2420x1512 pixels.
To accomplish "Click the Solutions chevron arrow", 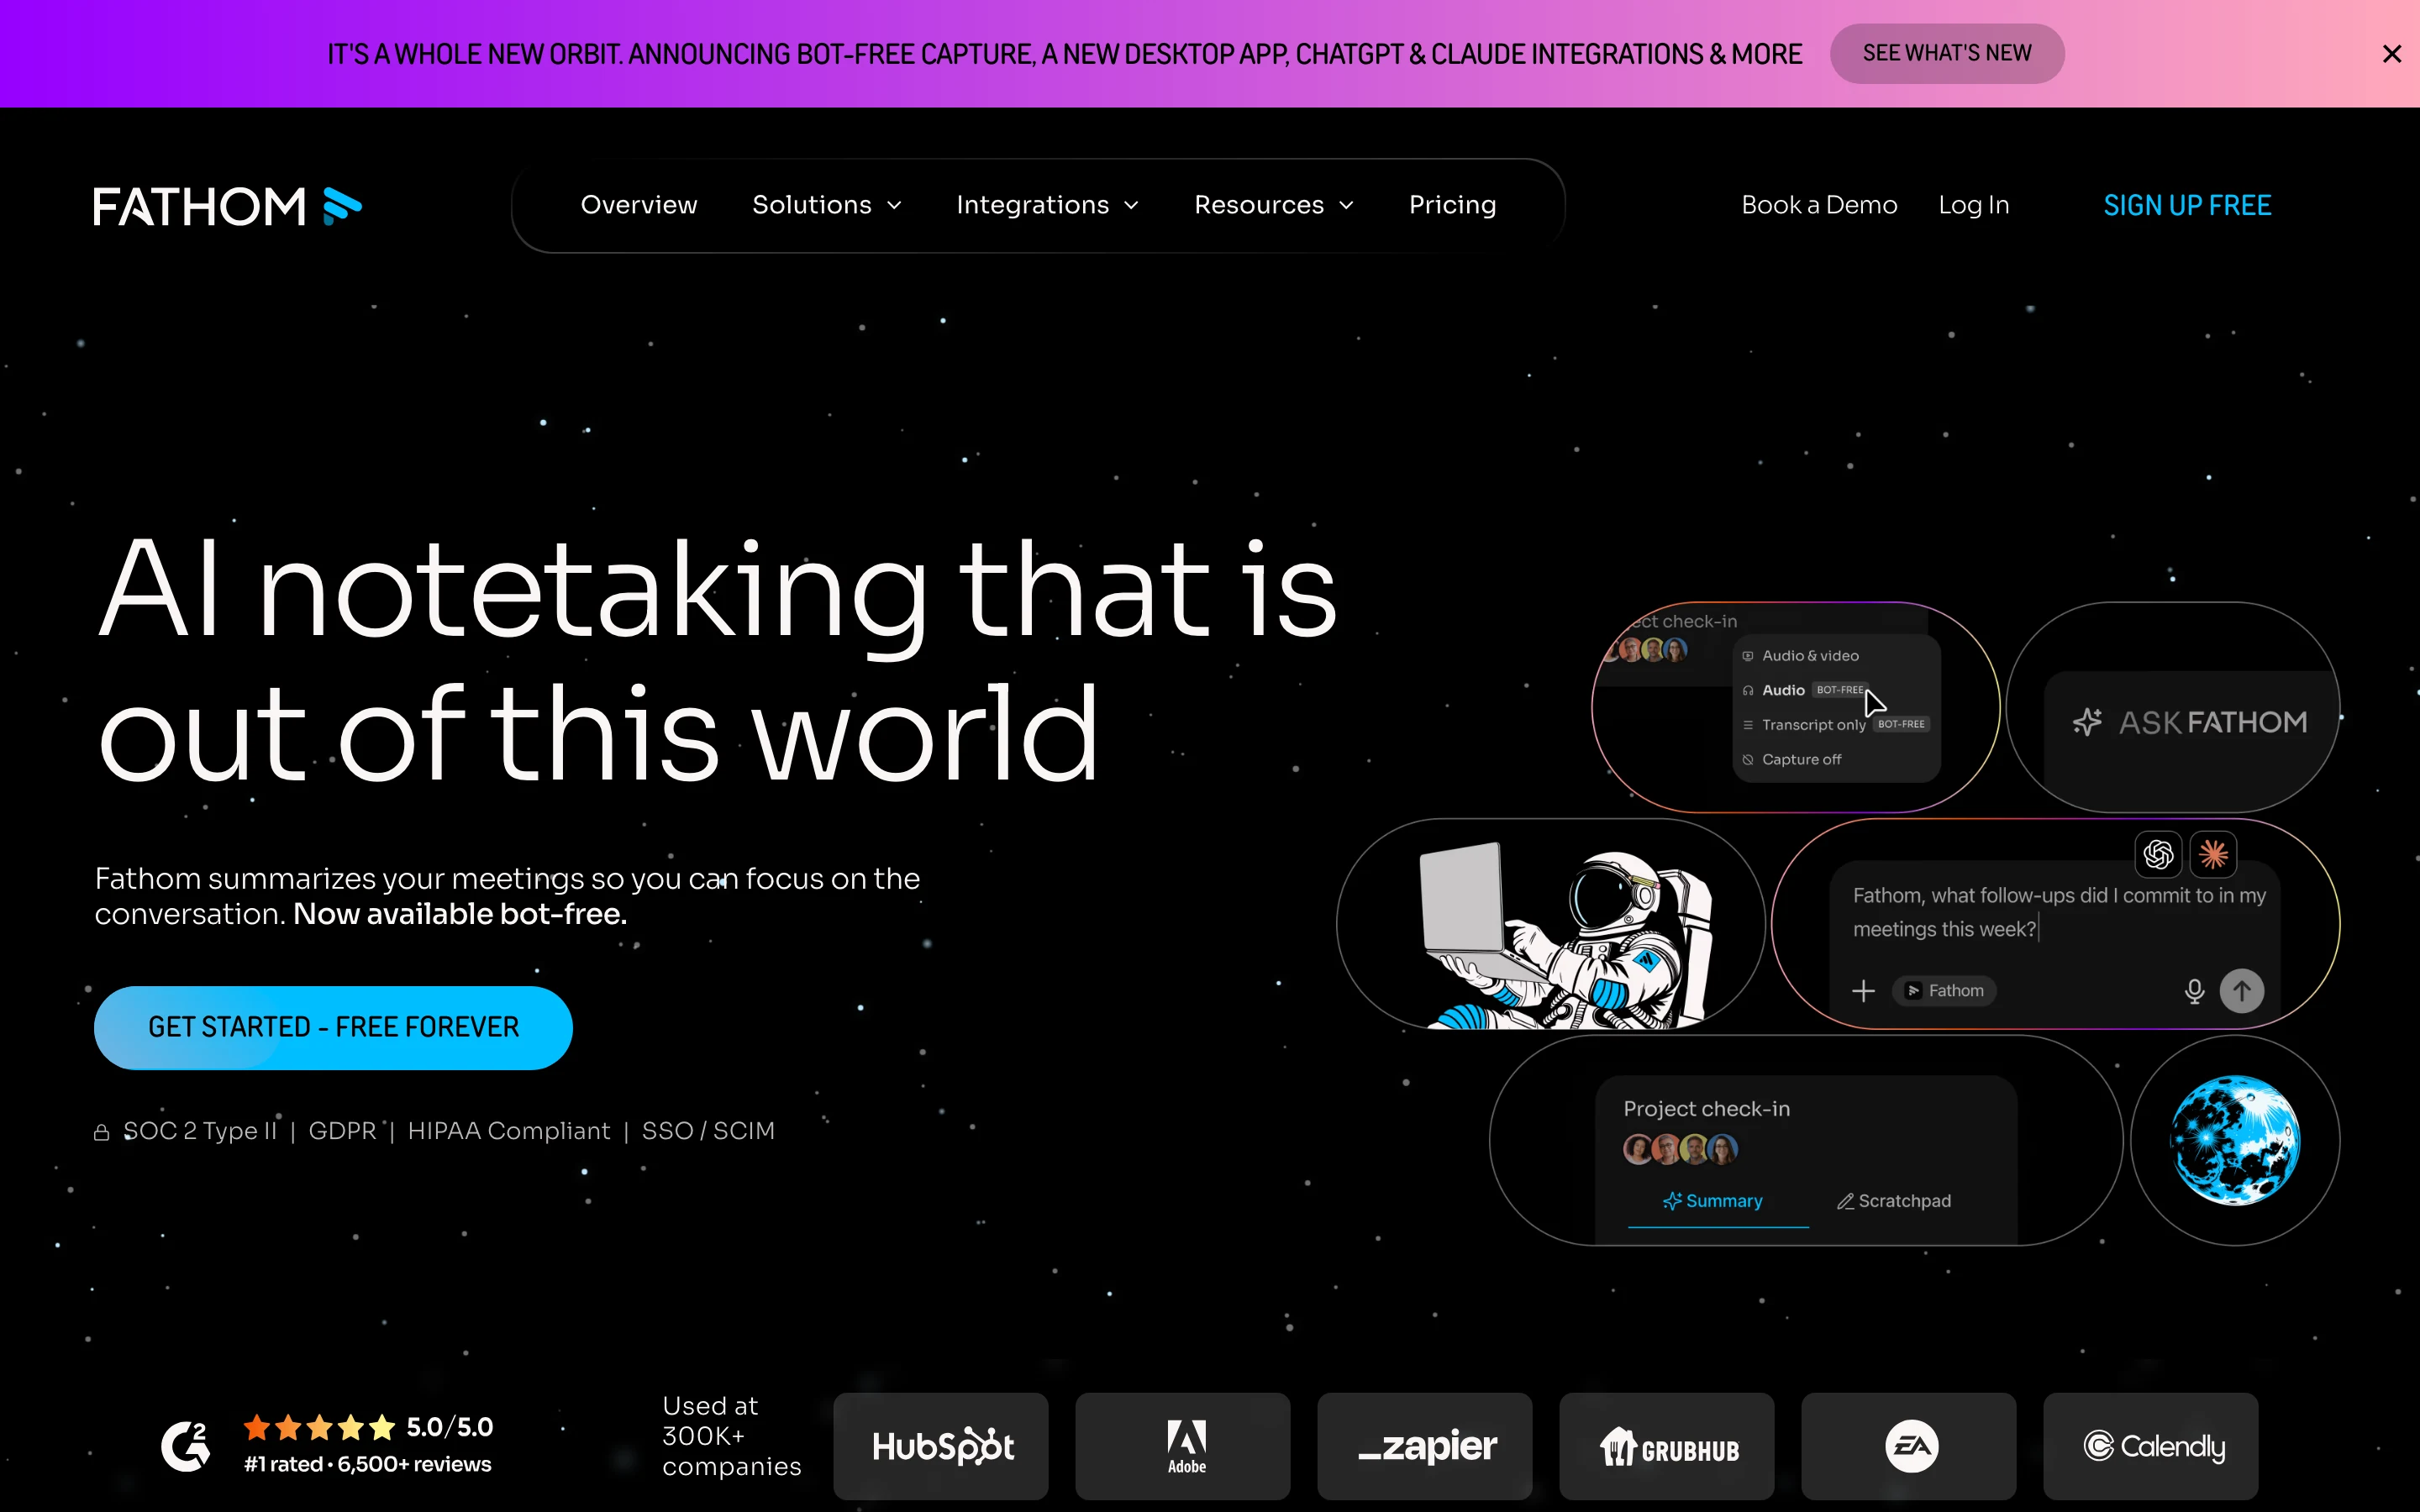I will (895, 206).
